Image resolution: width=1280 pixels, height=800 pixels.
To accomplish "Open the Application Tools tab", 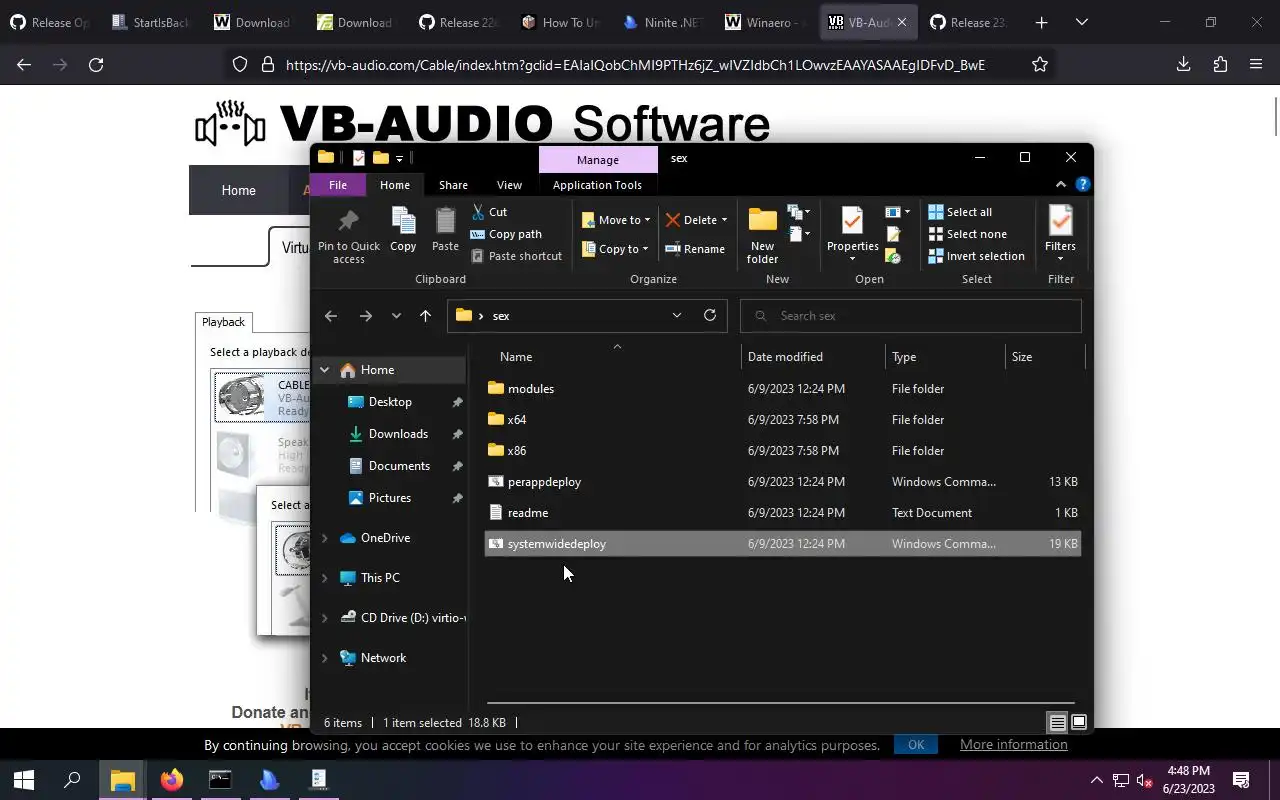I will point(597,185).
